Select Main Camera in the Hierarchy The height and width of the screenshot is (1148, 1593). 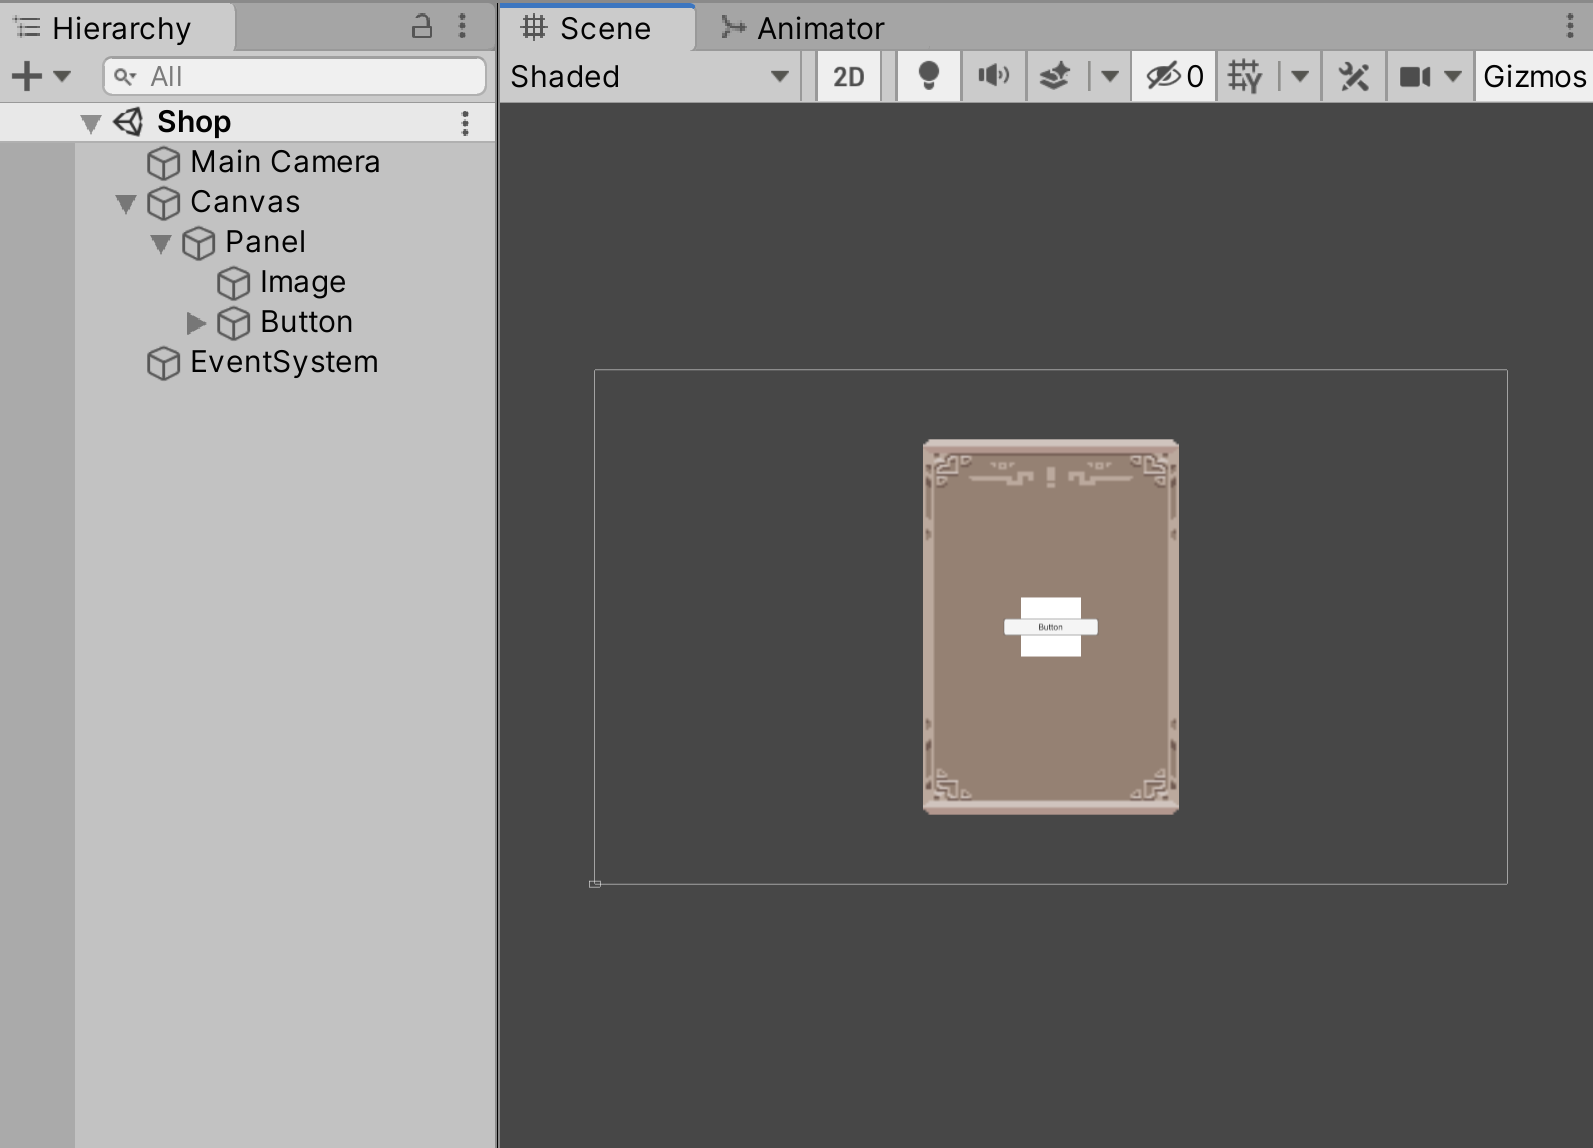(x=285, y=162)
